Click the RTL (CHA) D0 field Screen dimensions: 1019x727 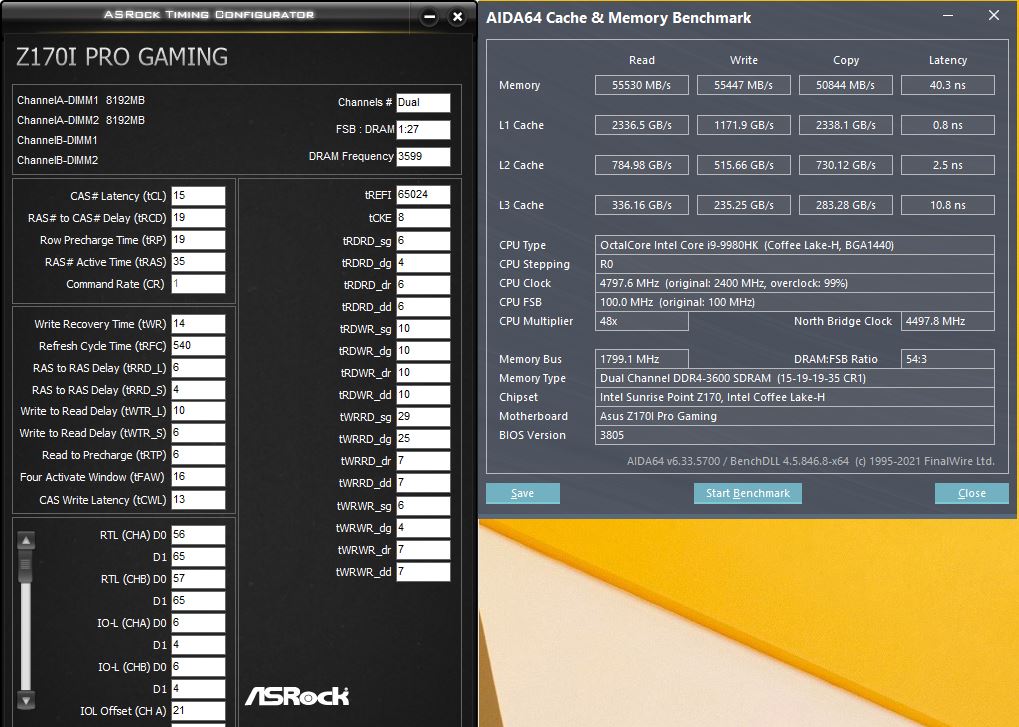pyautogui.click(x=198, y=535)
